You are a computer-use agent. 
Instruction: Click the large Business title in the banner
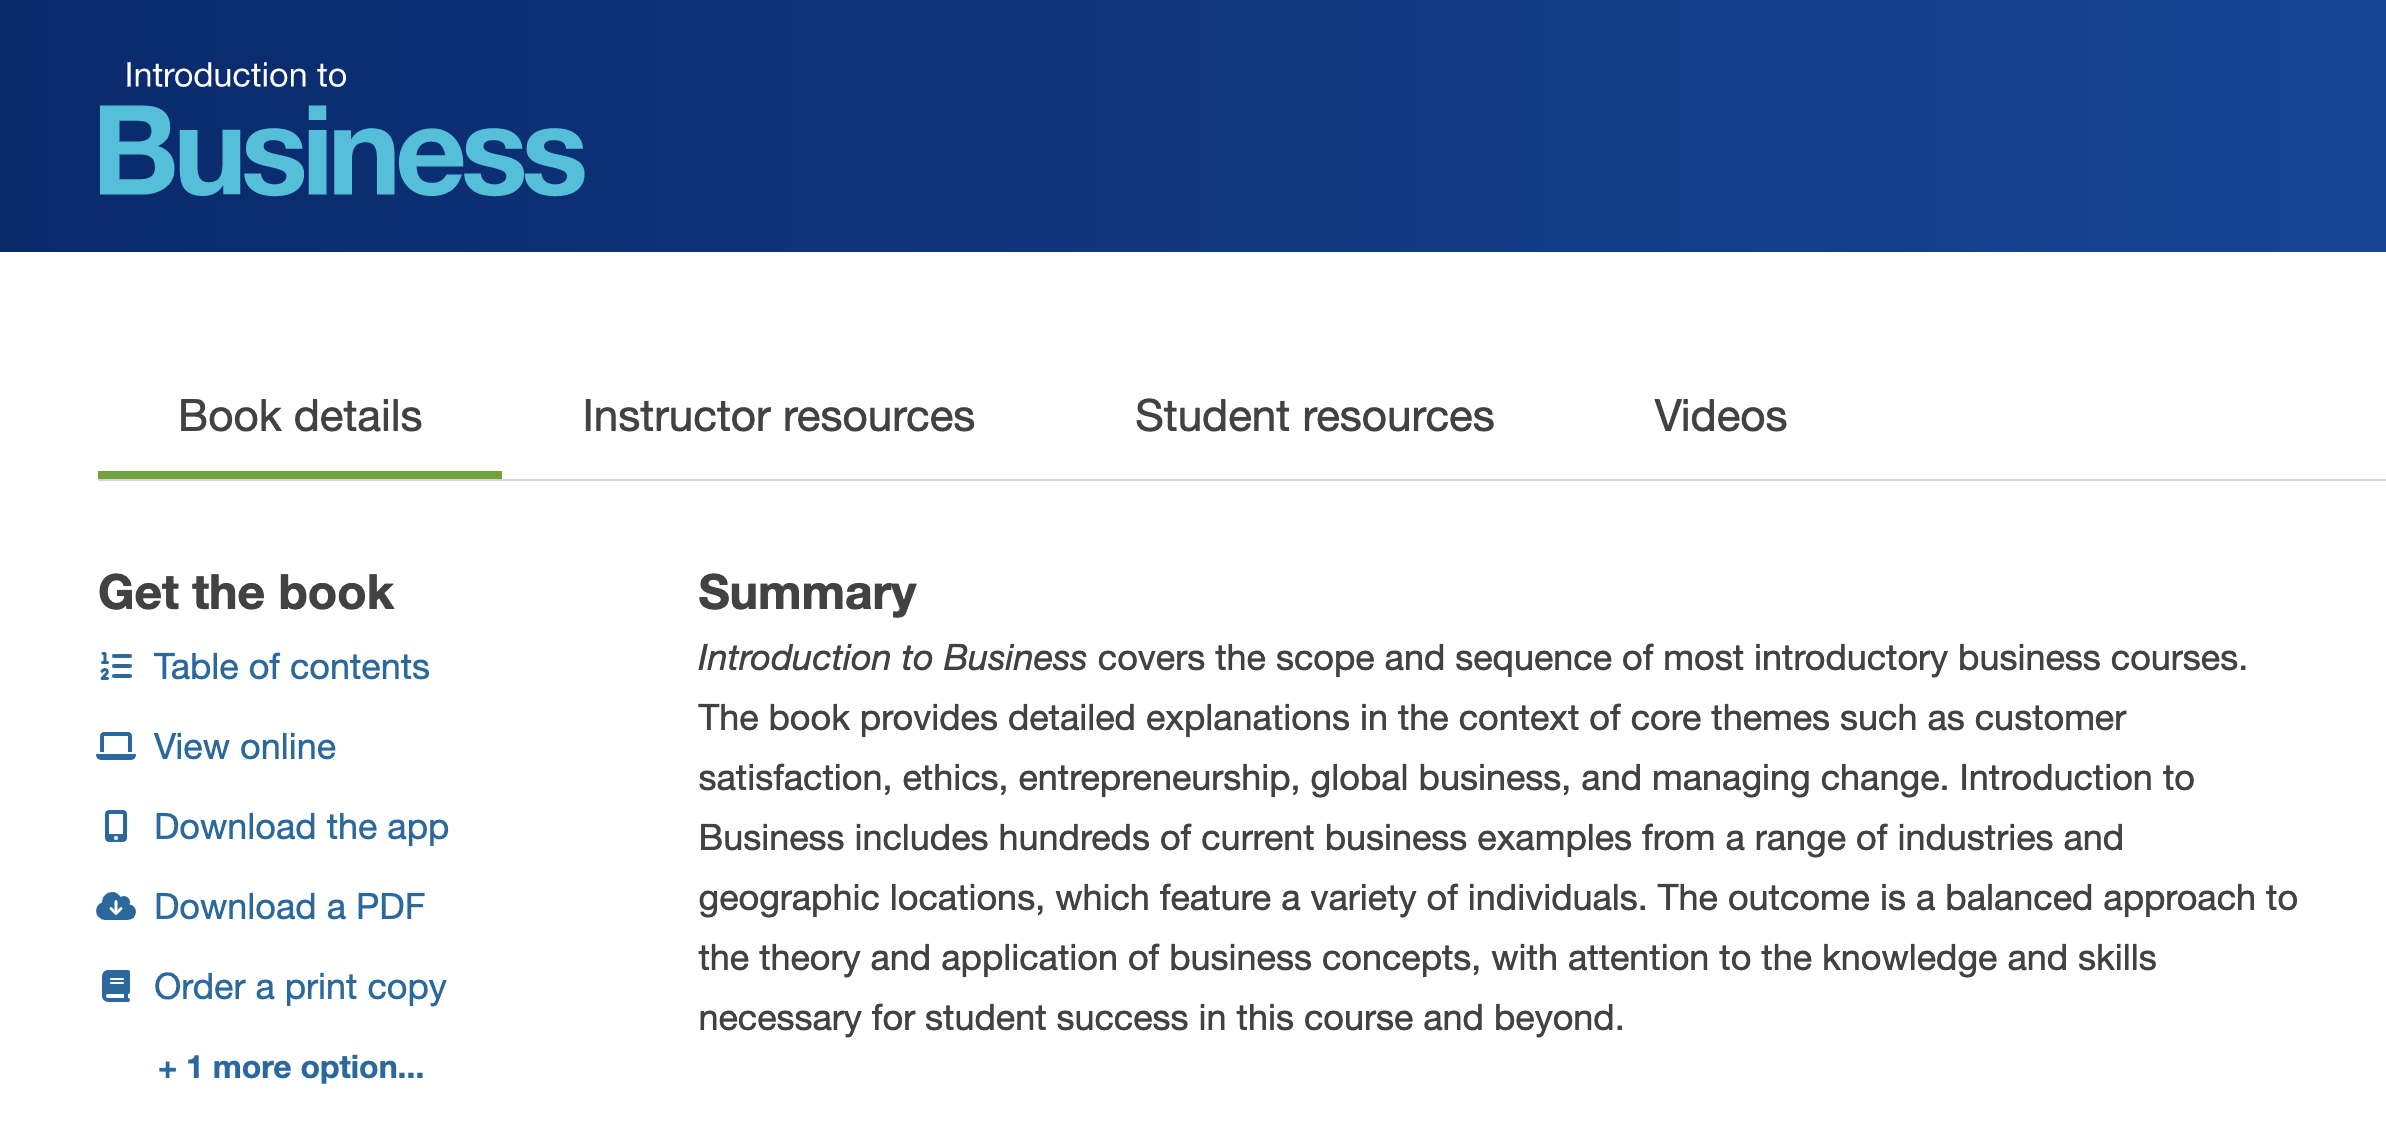coord(341,153)
